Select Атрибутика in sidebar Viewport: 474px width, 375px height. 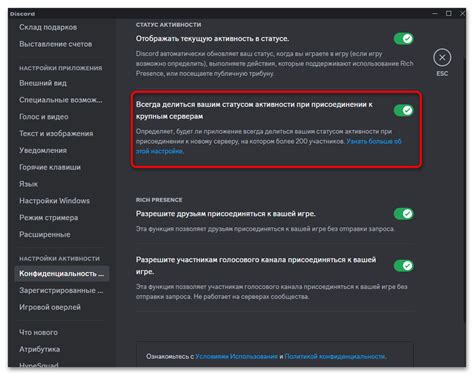[x=39, y=349]
